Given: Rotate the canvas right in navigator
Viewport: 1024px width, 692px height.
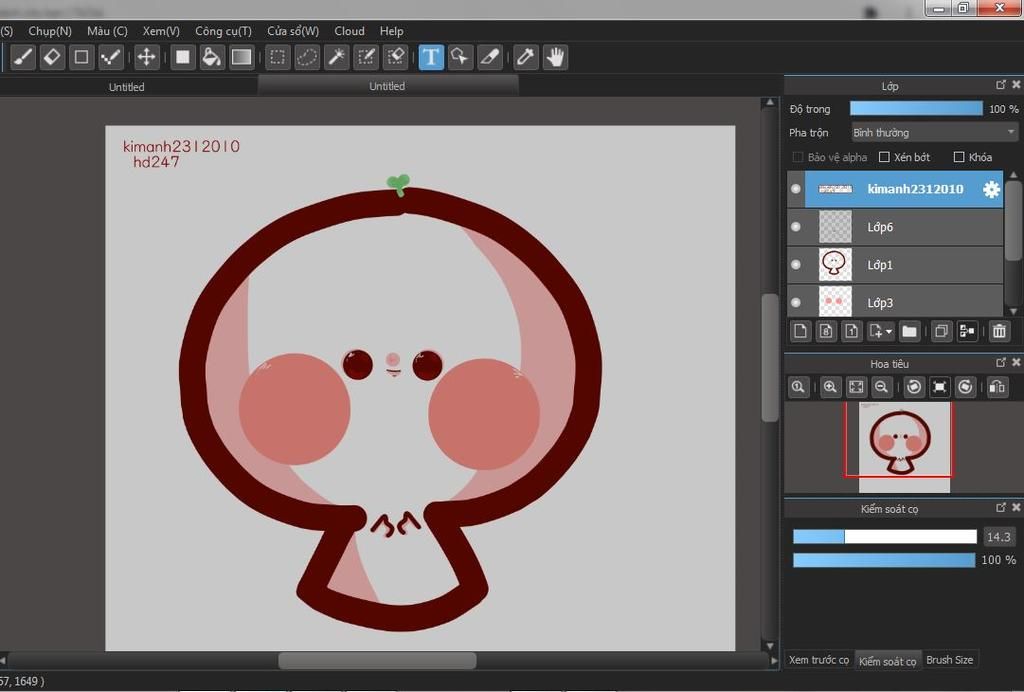Looking at the screenshot, I should click(x=965, y=387).
